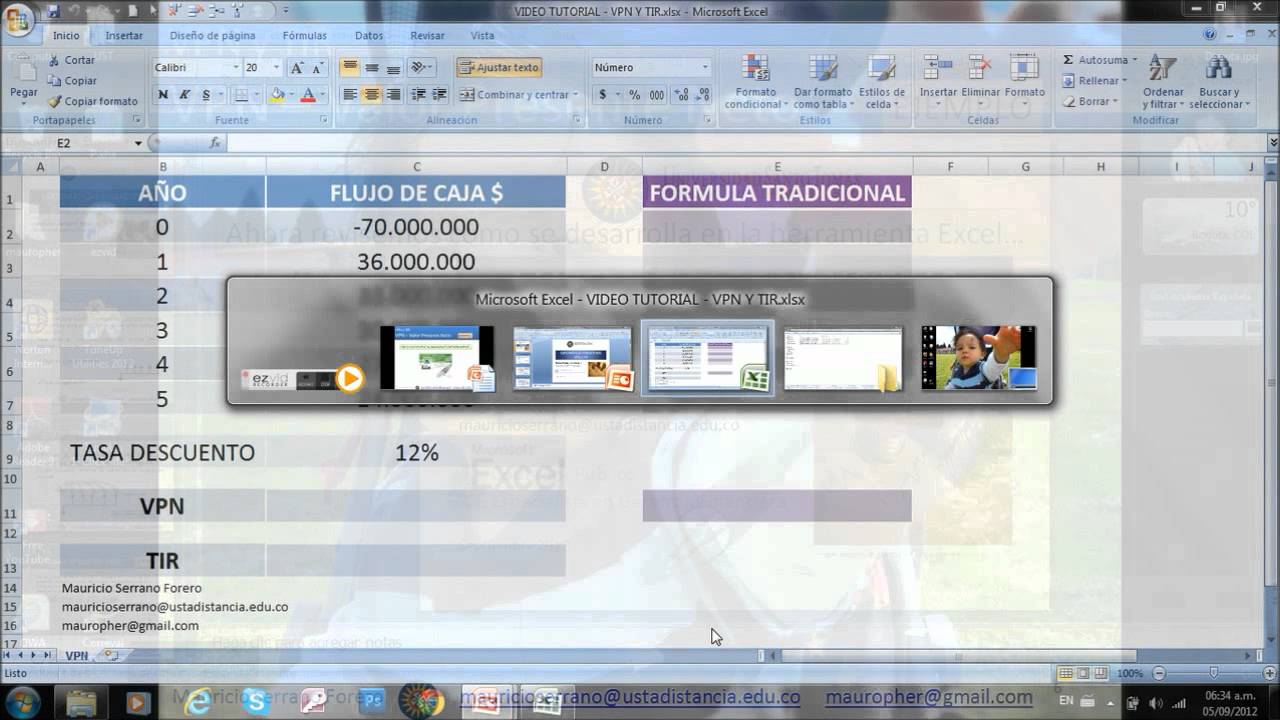Apply percent style format
Image resolution: width=1280 pixels, height=720 pixels.
(x=635, y=95)
